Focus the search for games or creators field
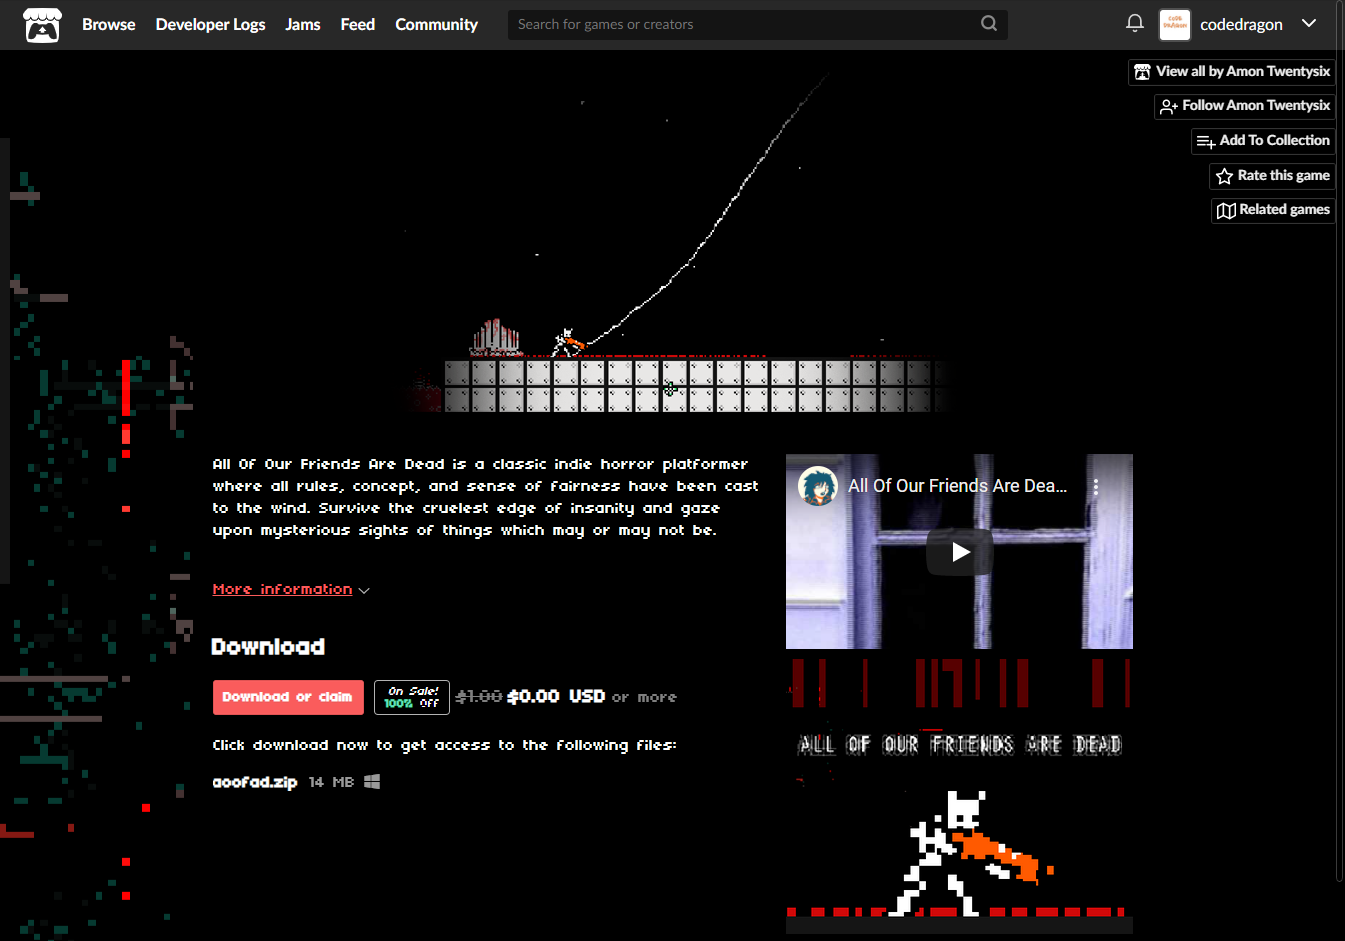The image size is (1345, 941). (x=757, y=24)
